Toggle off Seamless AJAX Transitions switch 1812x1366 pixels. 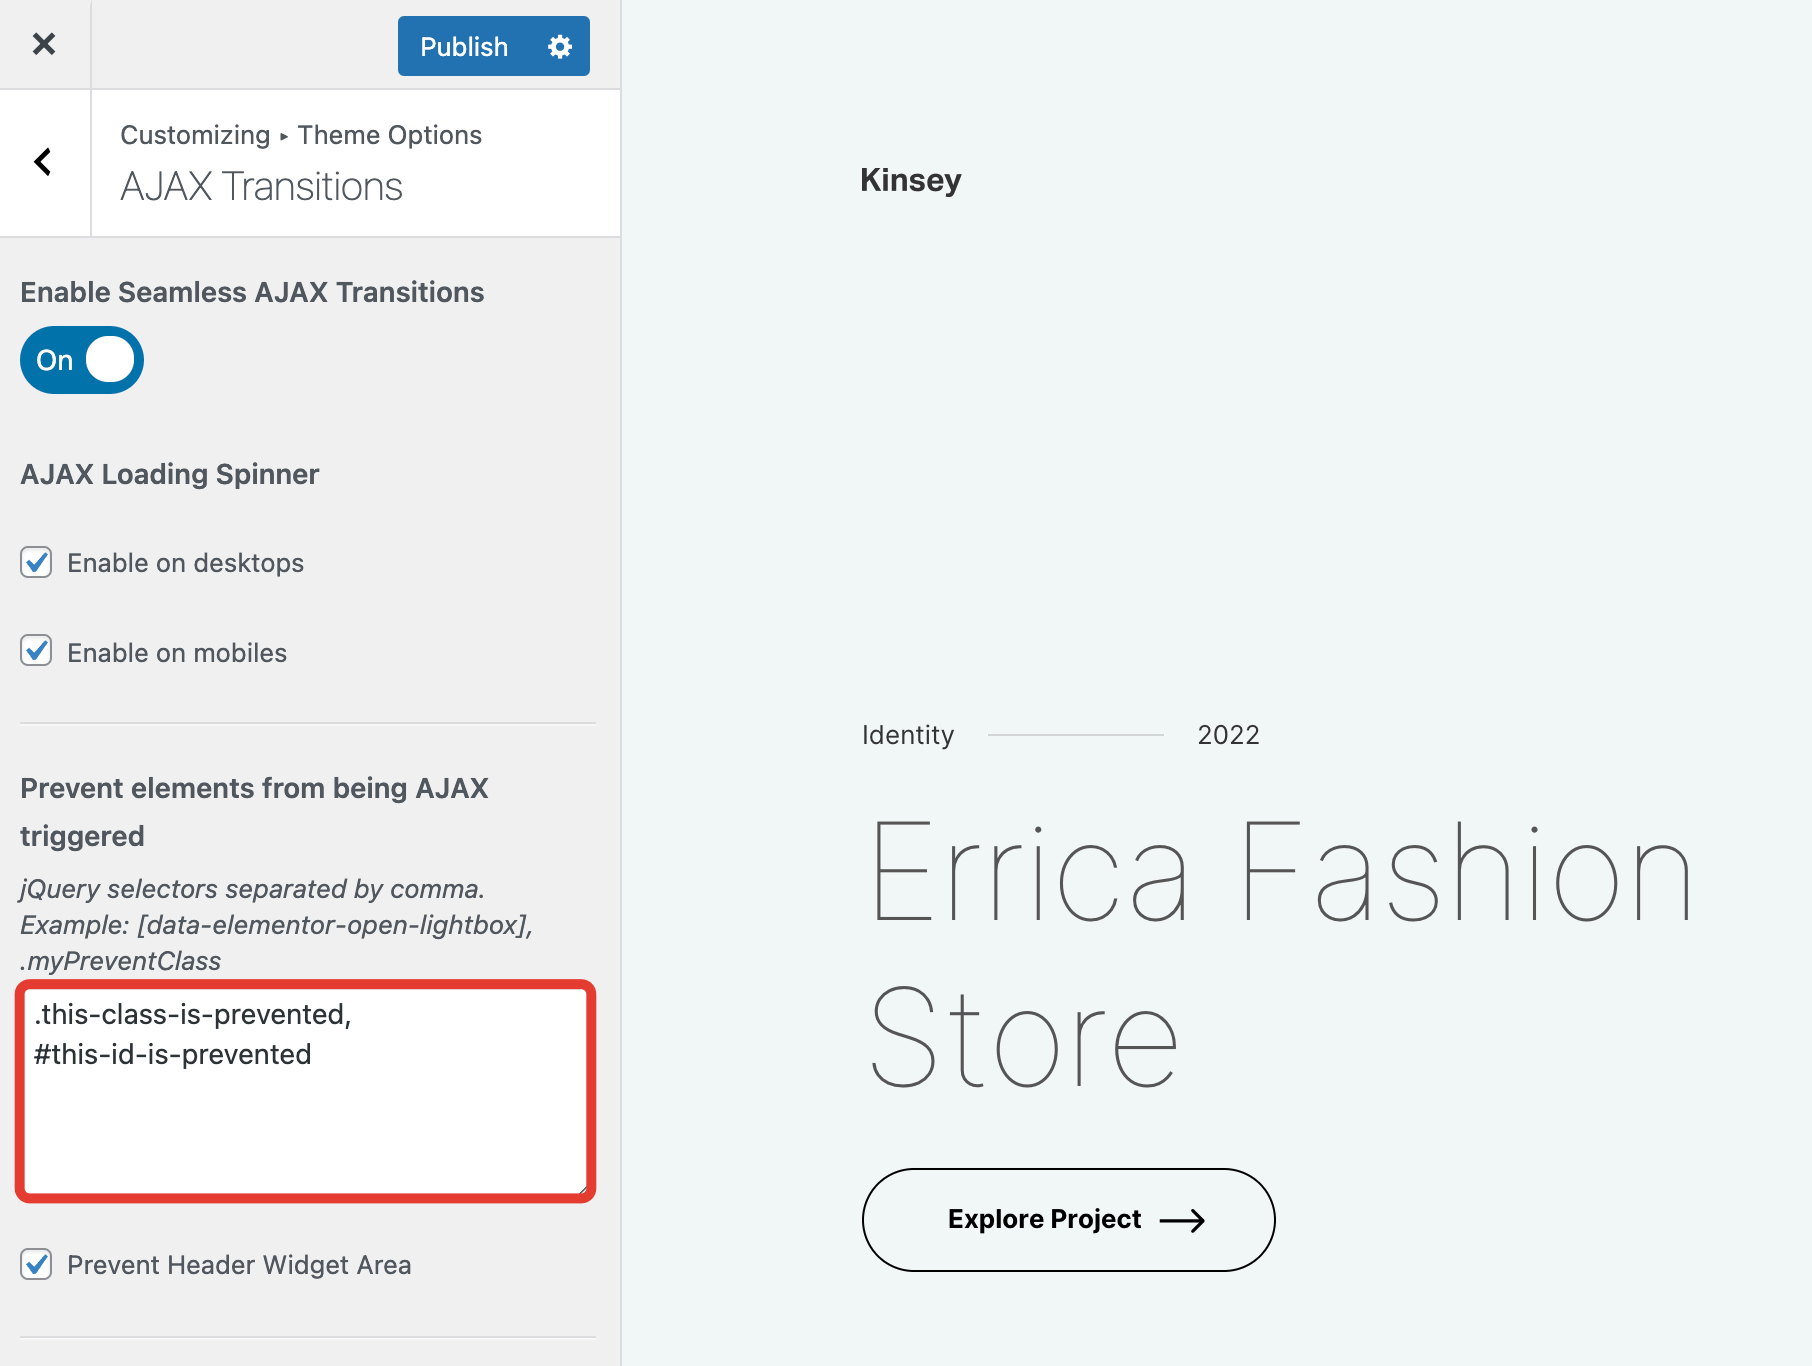[82, 360]
